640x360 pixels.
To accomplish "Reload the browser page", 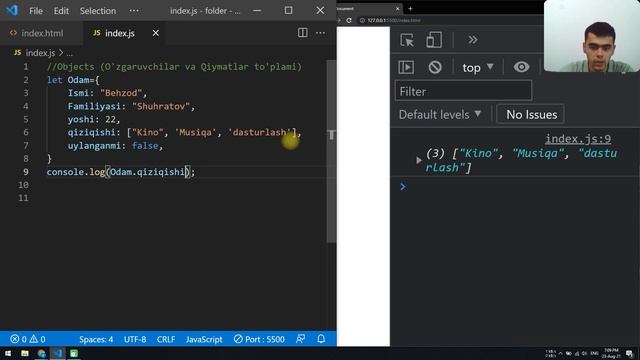I will coord(349,20).
